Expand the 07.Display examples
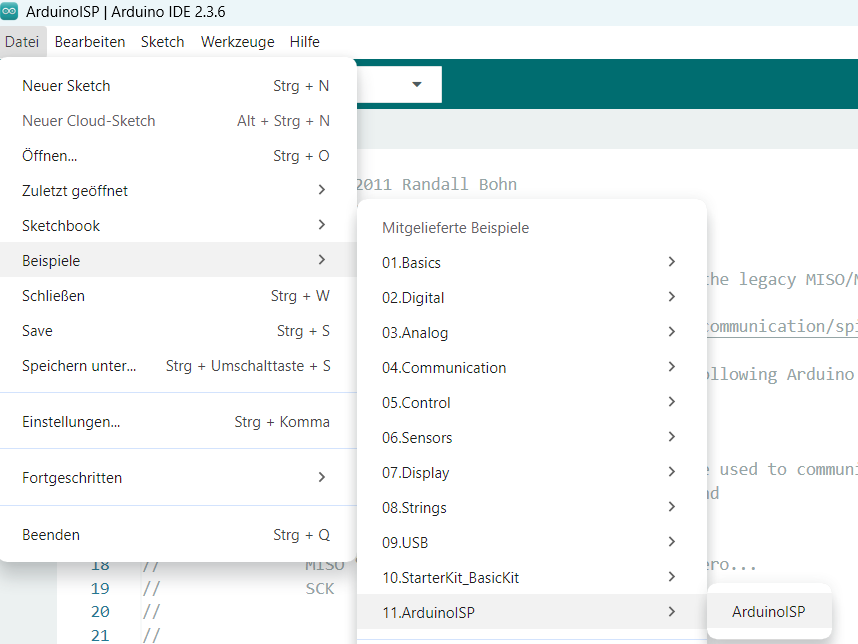This screenshot has height=644, width=858. coord(531,473)
